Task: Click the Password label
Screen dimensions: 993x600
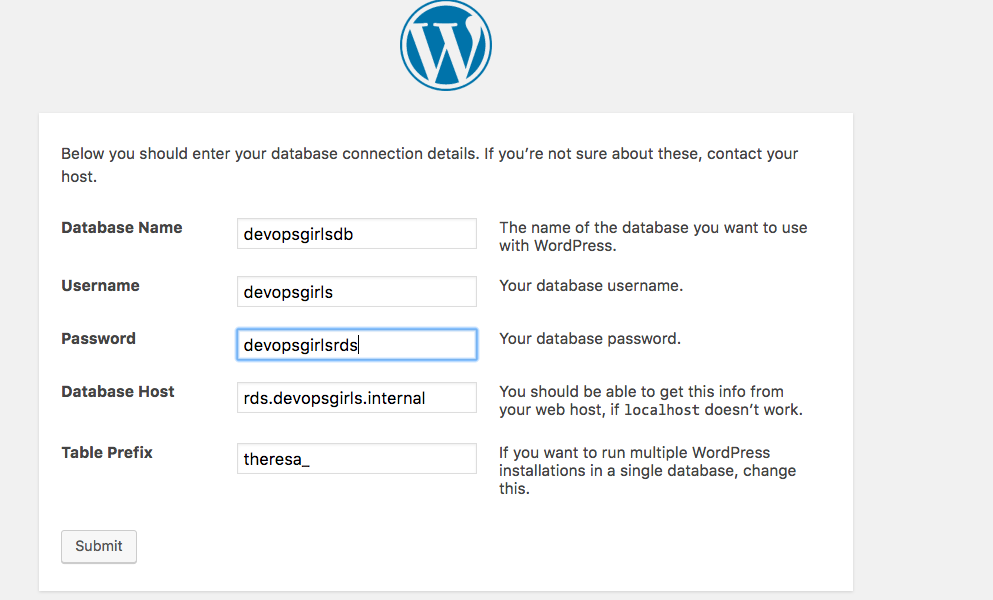Action: 98,338
